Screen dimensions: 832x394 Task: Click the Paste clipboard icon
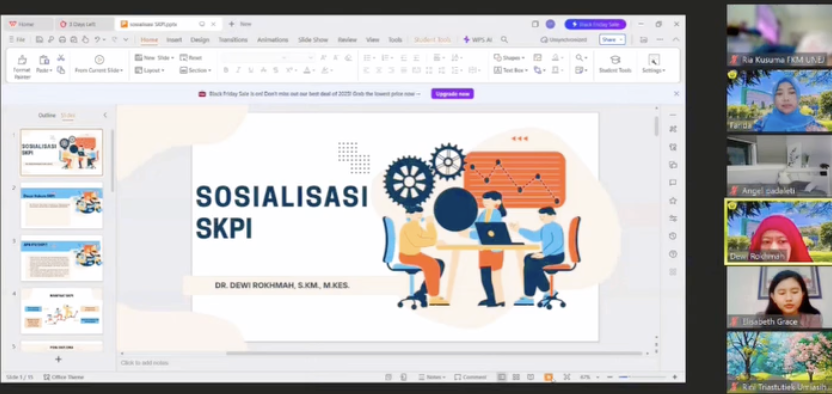tap(44, 60)
